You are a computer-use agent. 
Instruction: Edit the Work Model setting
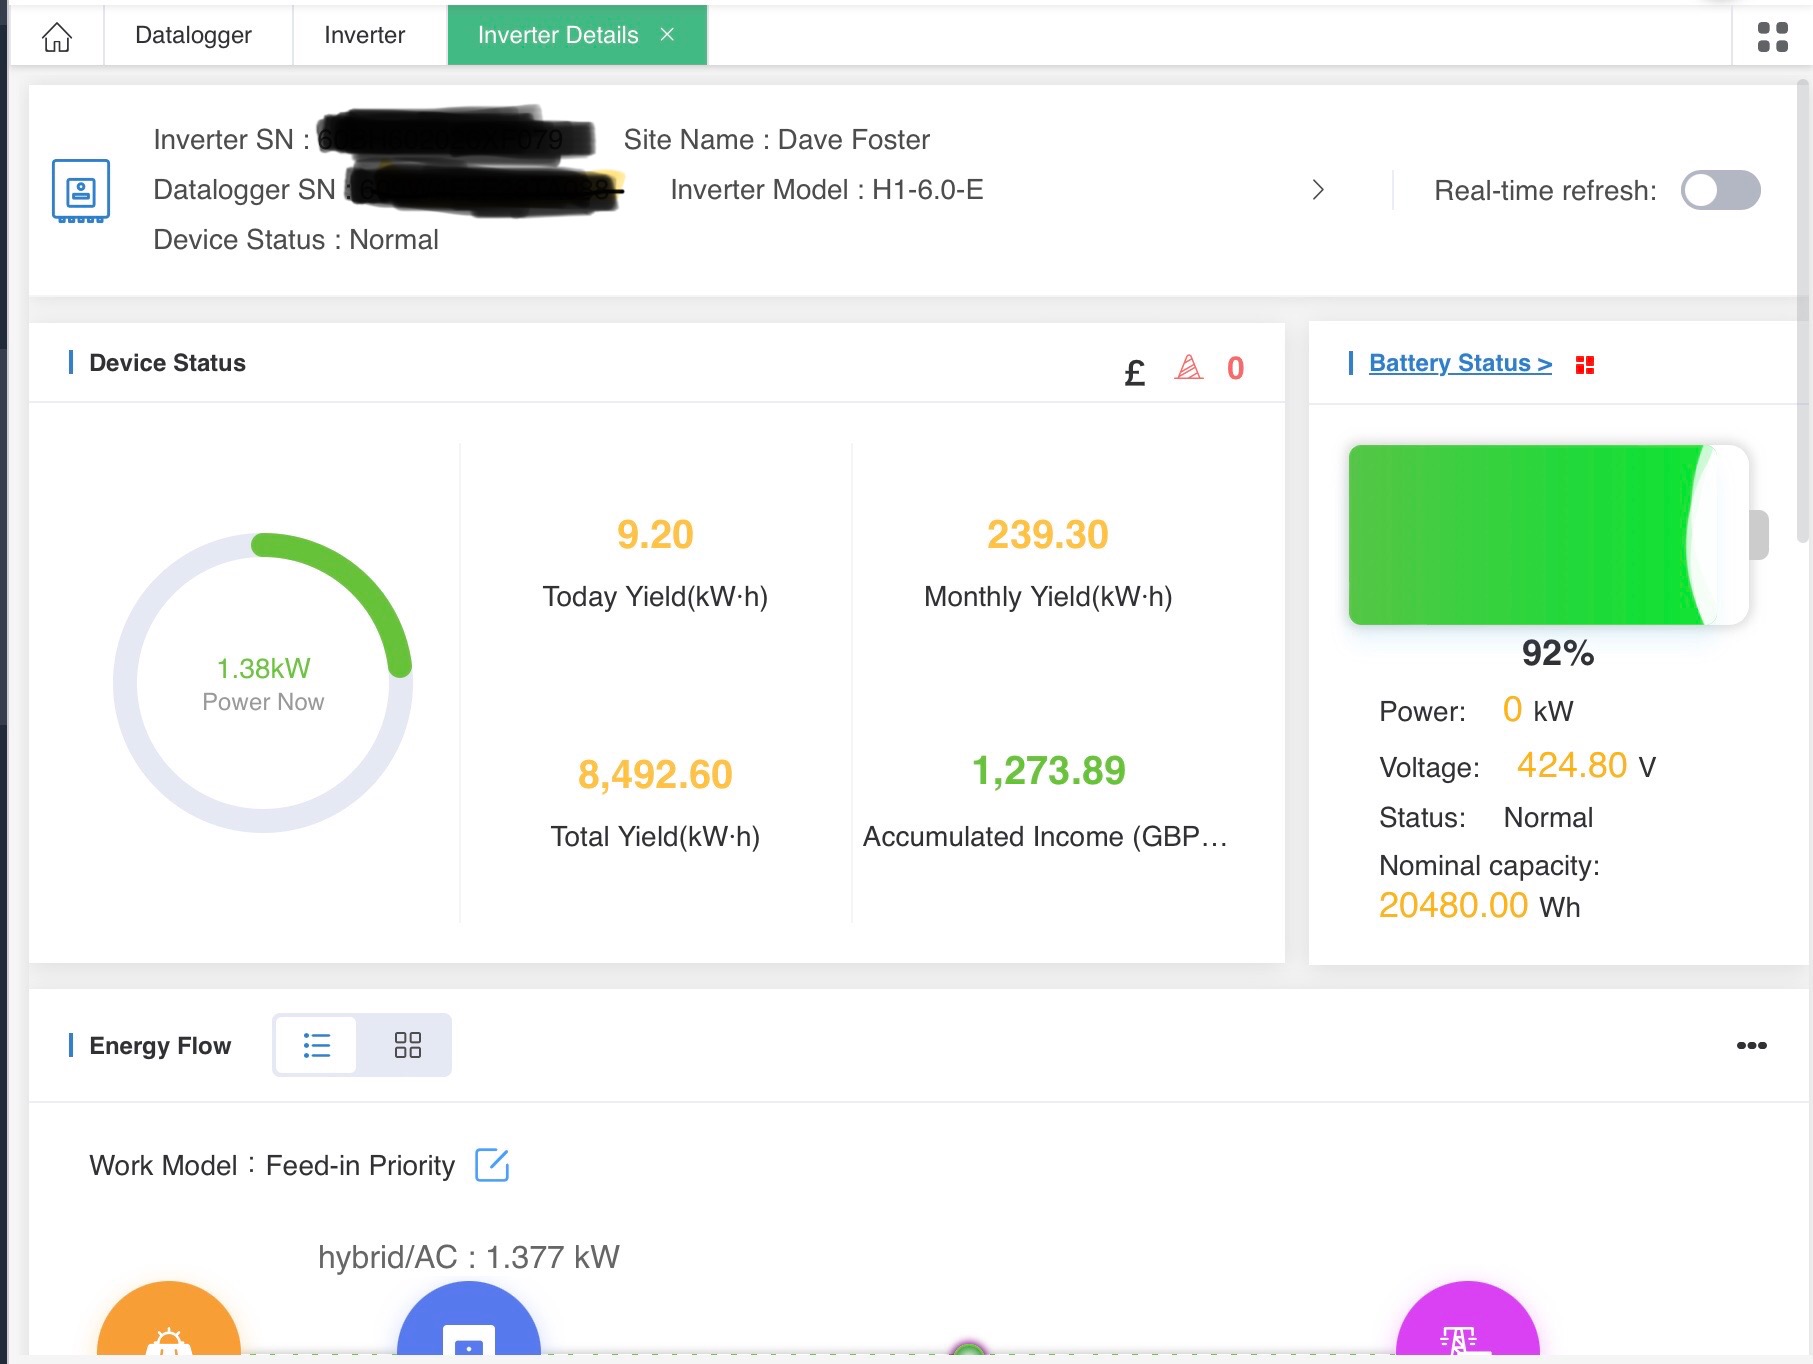[x=492, y=1165]
